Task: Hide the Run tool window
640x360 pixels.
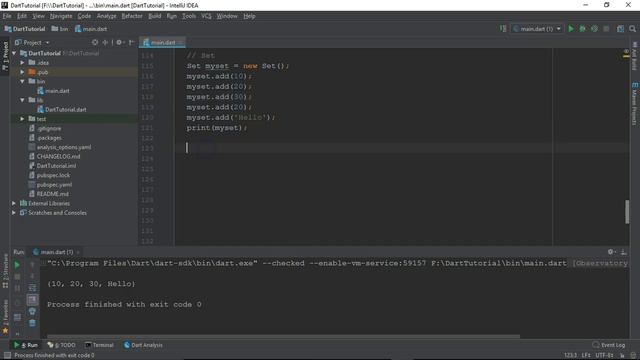Action: point(623,252)
